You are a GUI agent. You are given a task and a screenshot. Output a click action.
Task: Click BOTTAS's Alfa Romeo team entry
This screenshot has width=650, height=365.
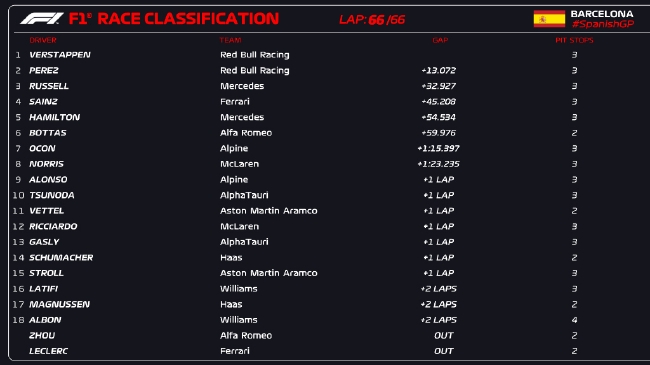(x=246, y=133)
